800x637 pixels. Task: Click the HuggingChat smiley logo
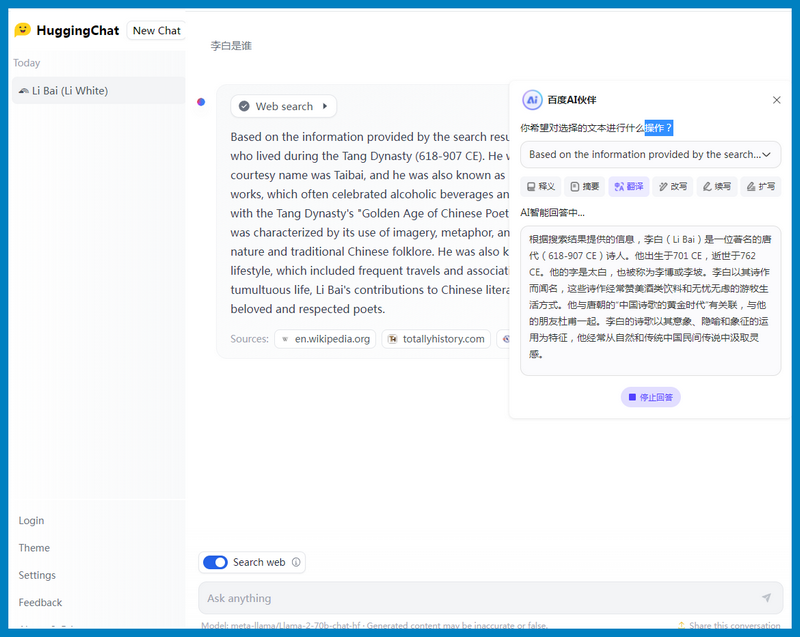22,30
